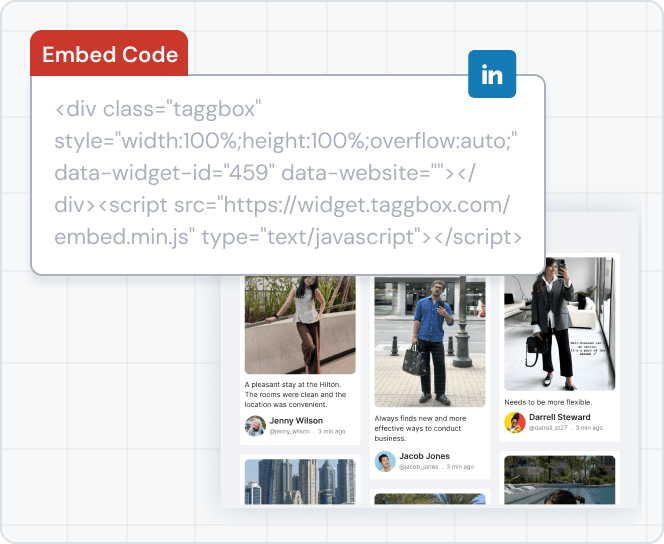Click the @jacob_jones handle

pos(418,467)
